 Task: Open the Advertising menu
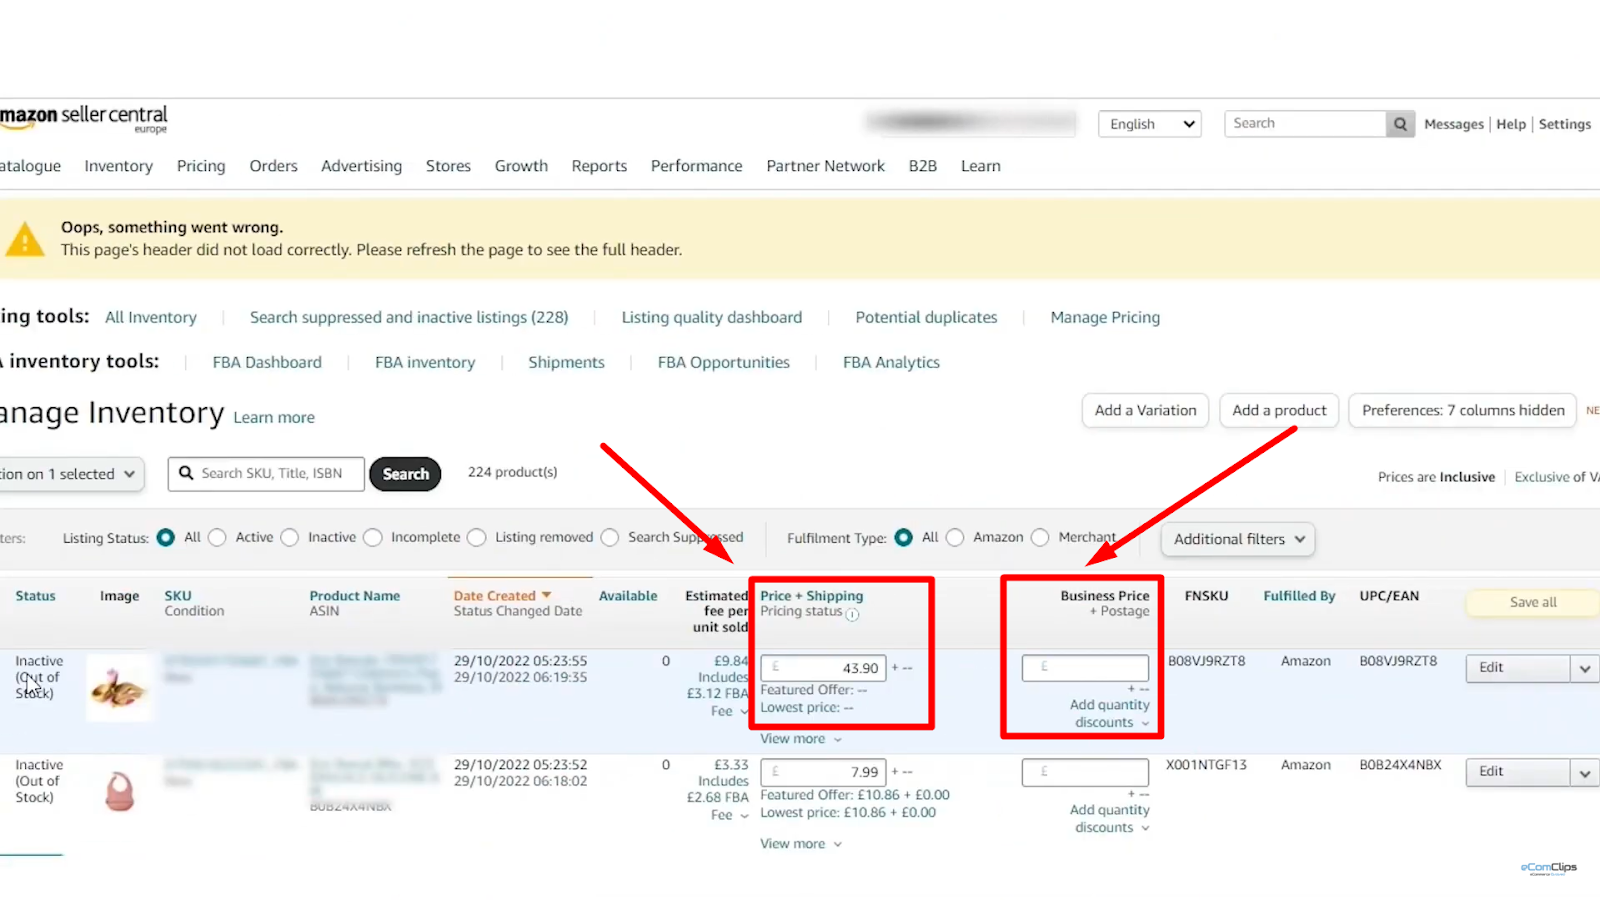(x=362, y=166)
